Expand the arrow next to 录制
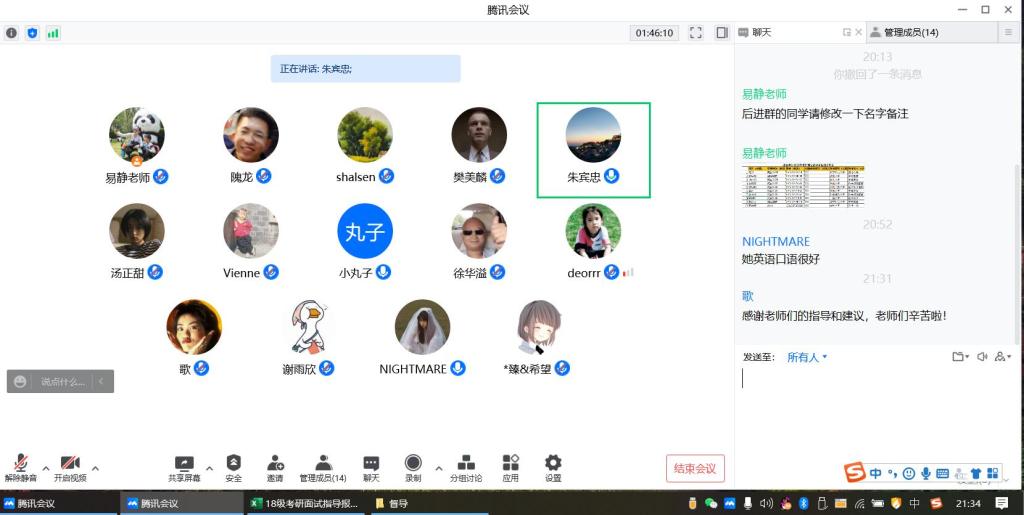Image resolution: width=1024 pixels, height=515 pixels. point(438,468)
